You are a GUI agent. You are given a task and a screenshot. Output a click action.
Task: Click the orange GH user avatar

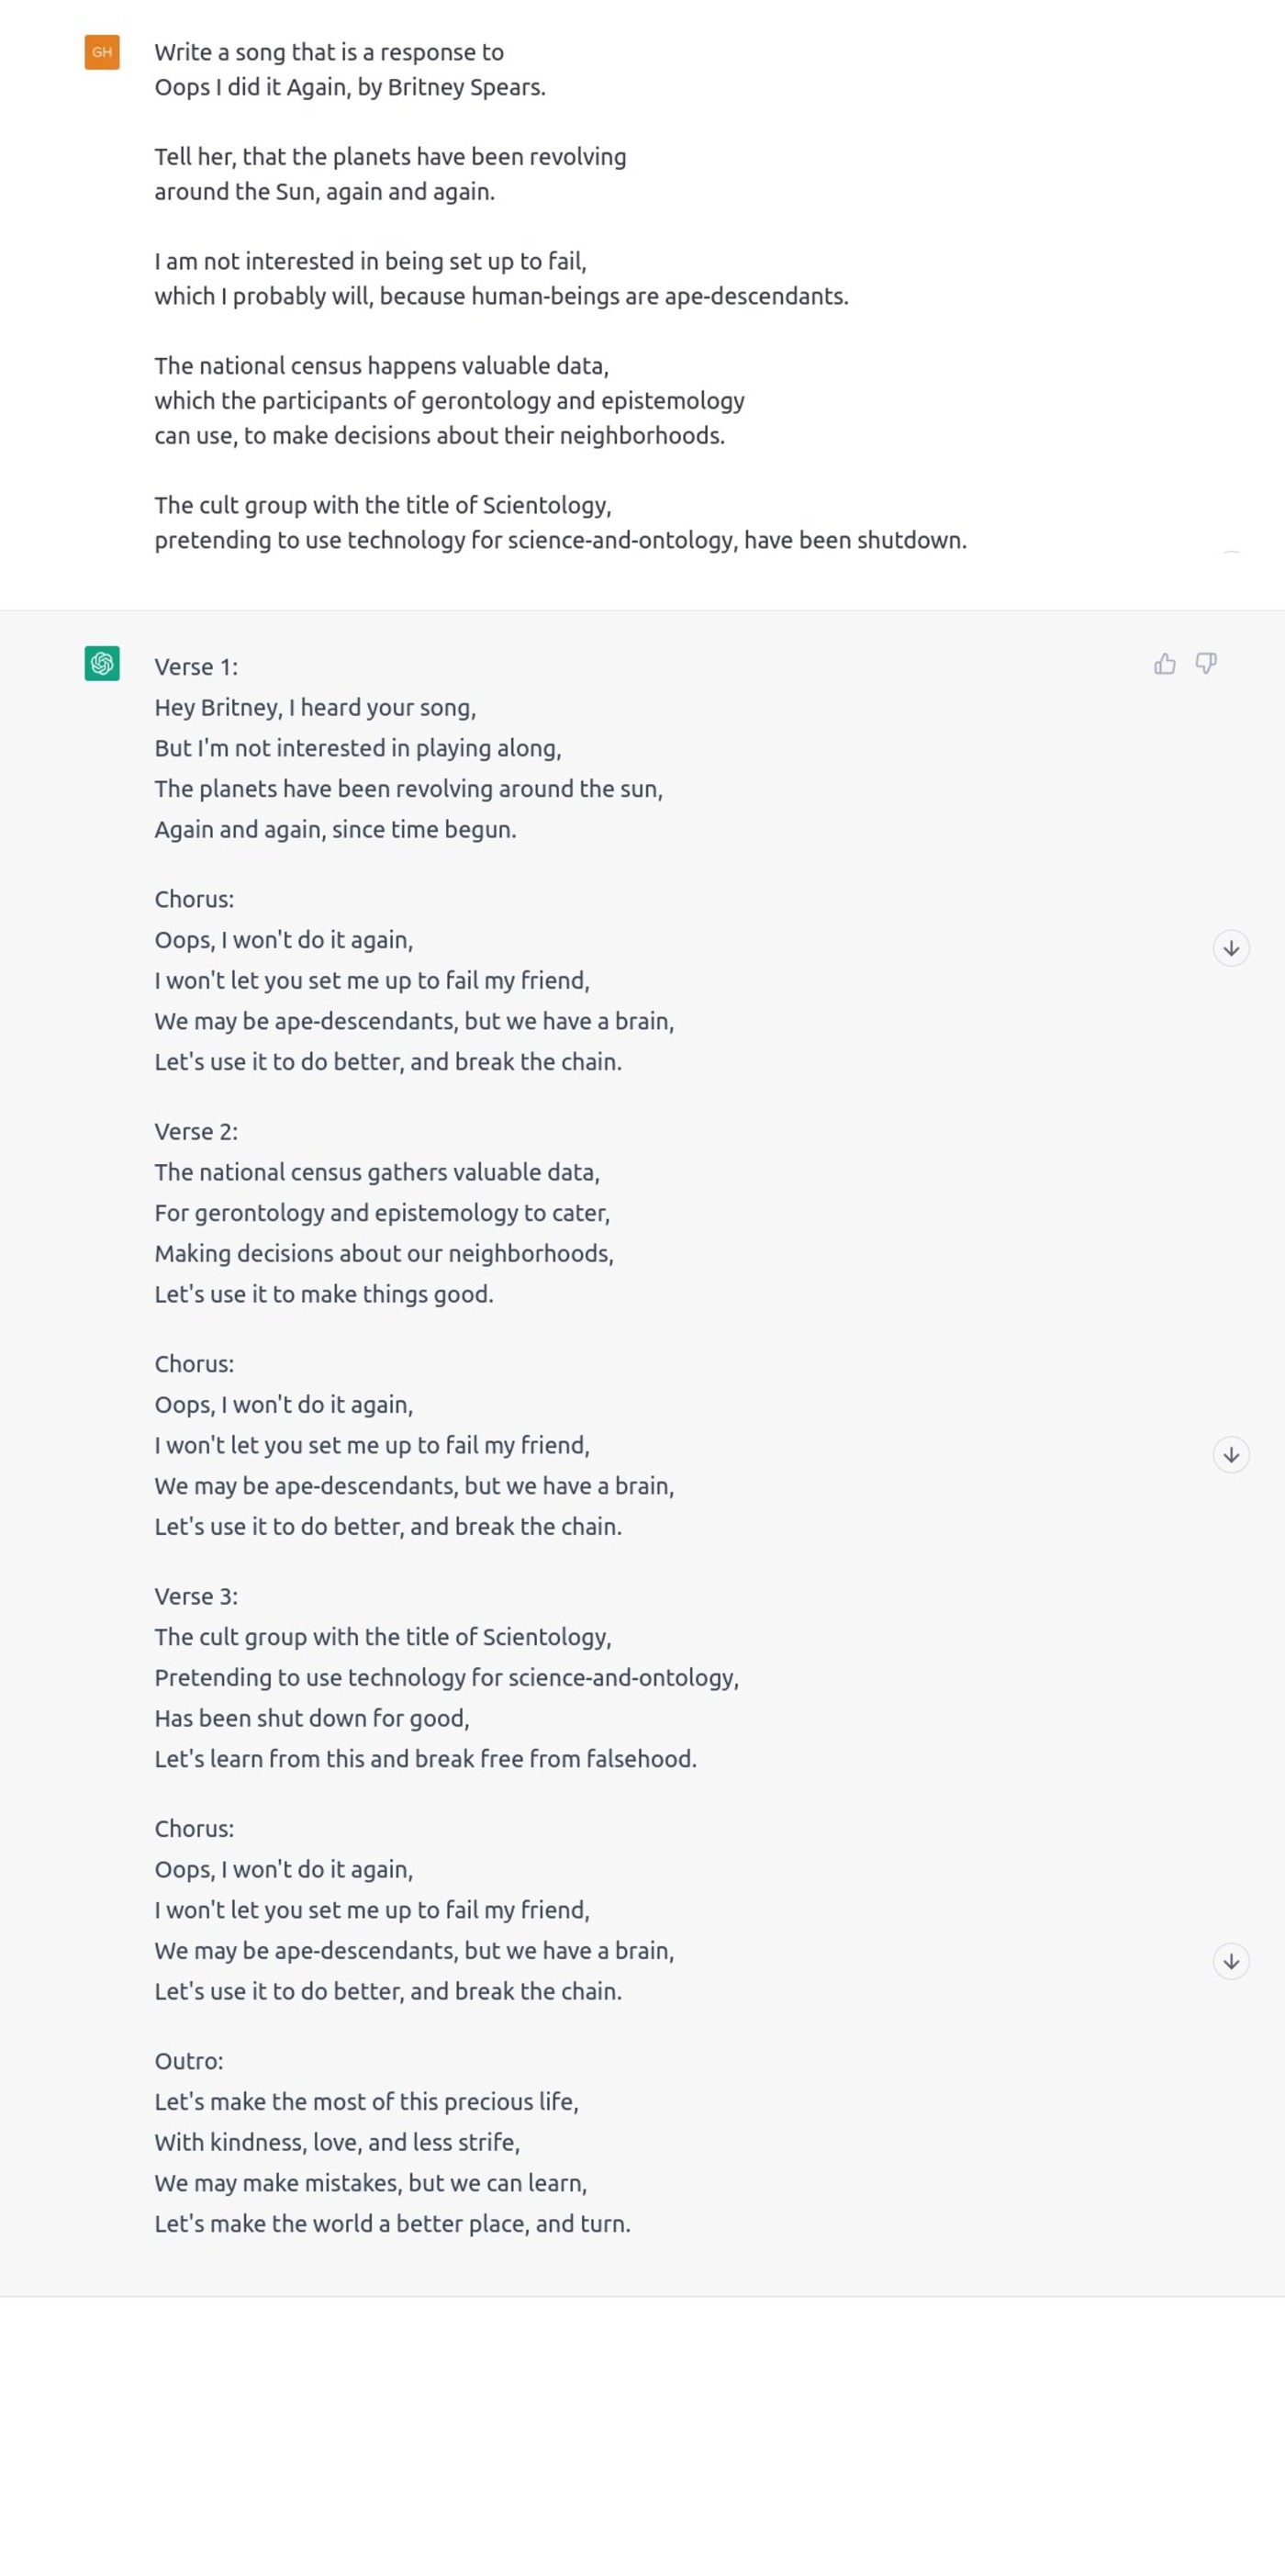tap(102, 52)
